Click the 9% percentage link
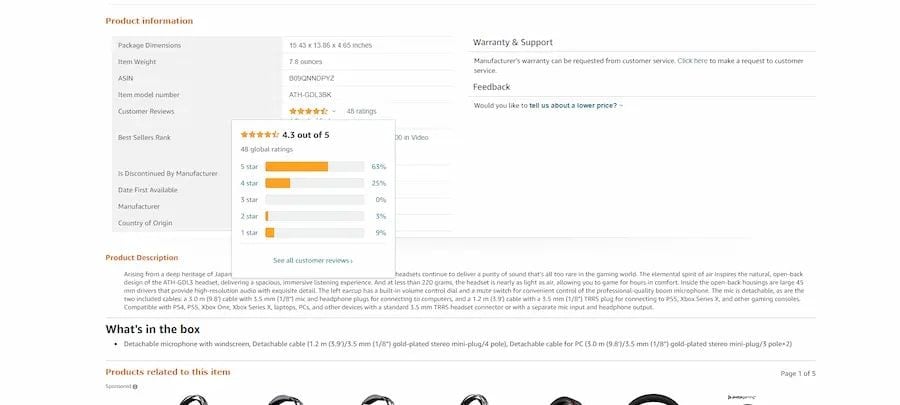The image size is (900, 405). (x=381, y=233)
